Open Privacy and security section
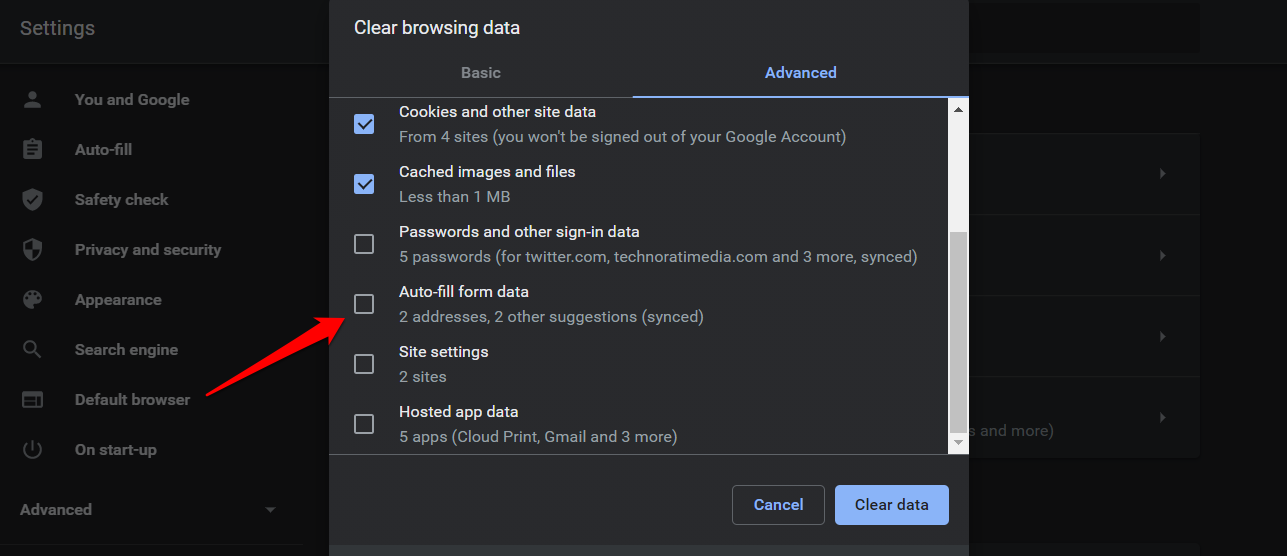This screenshot has height=556, width=1287. [148, 249]
